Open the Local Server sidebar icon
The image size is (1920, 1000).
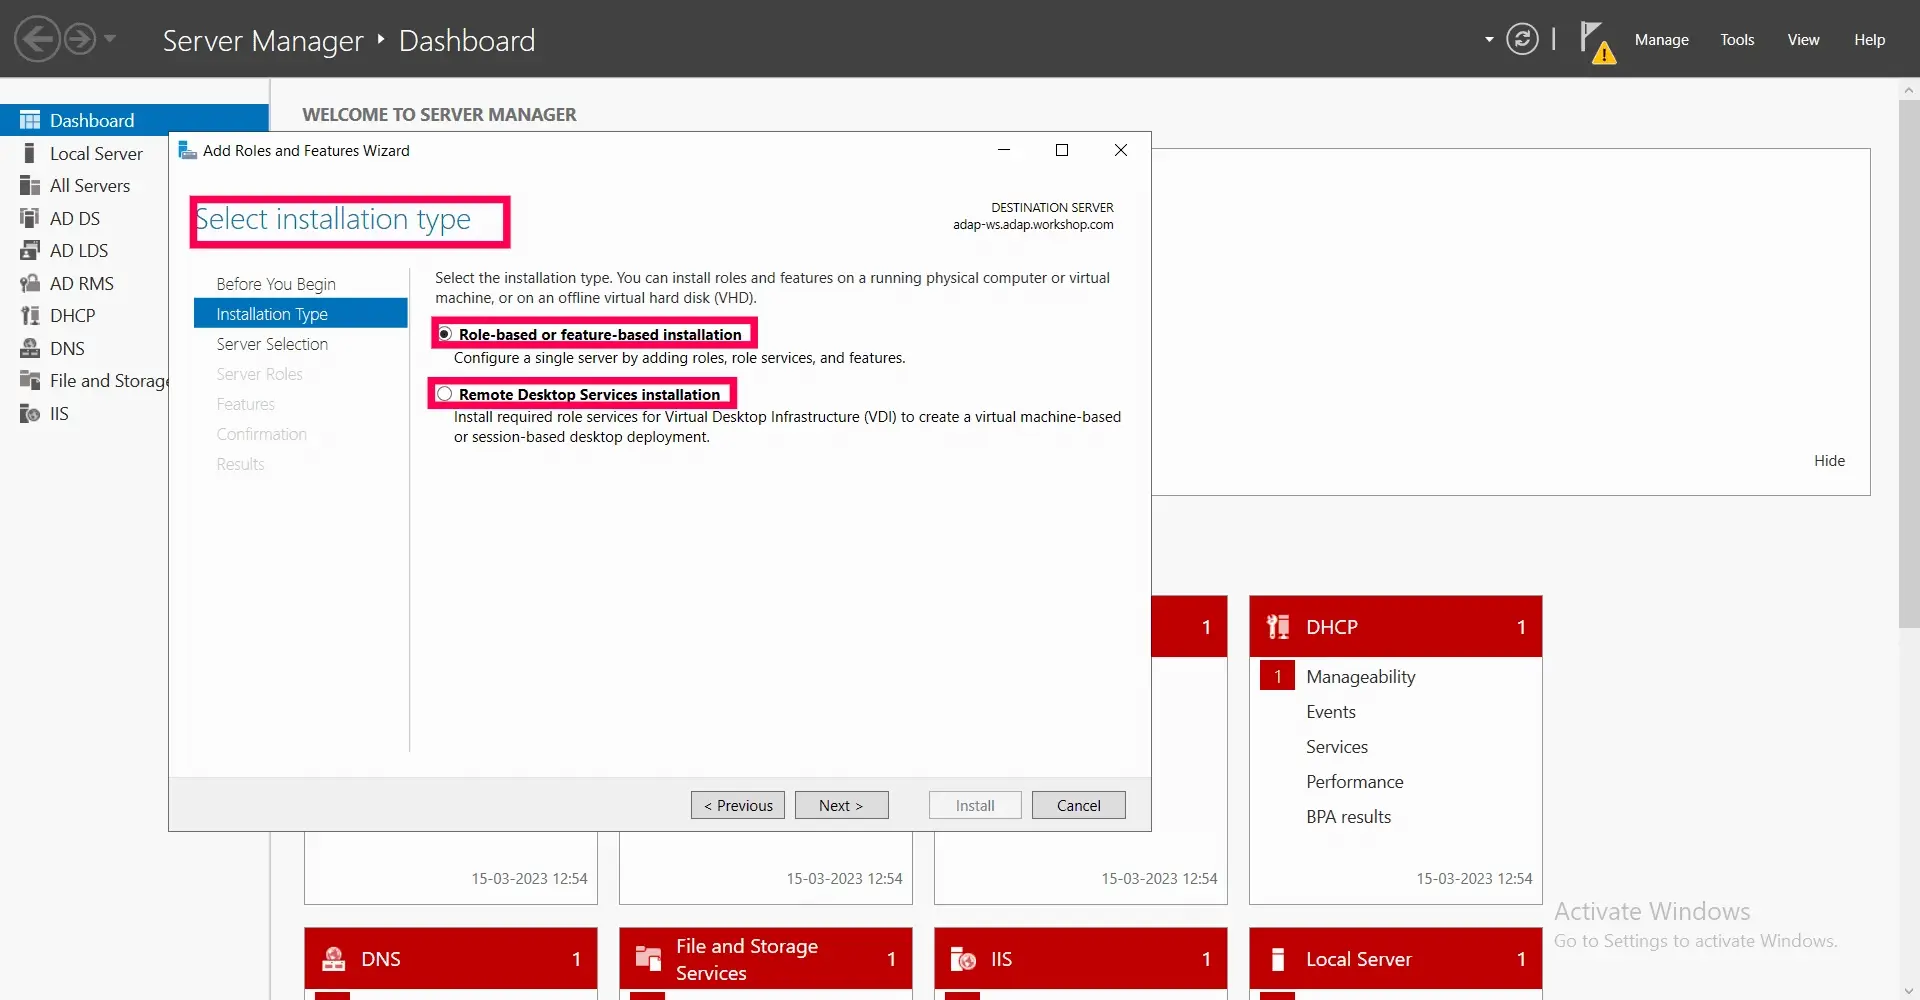29,153
